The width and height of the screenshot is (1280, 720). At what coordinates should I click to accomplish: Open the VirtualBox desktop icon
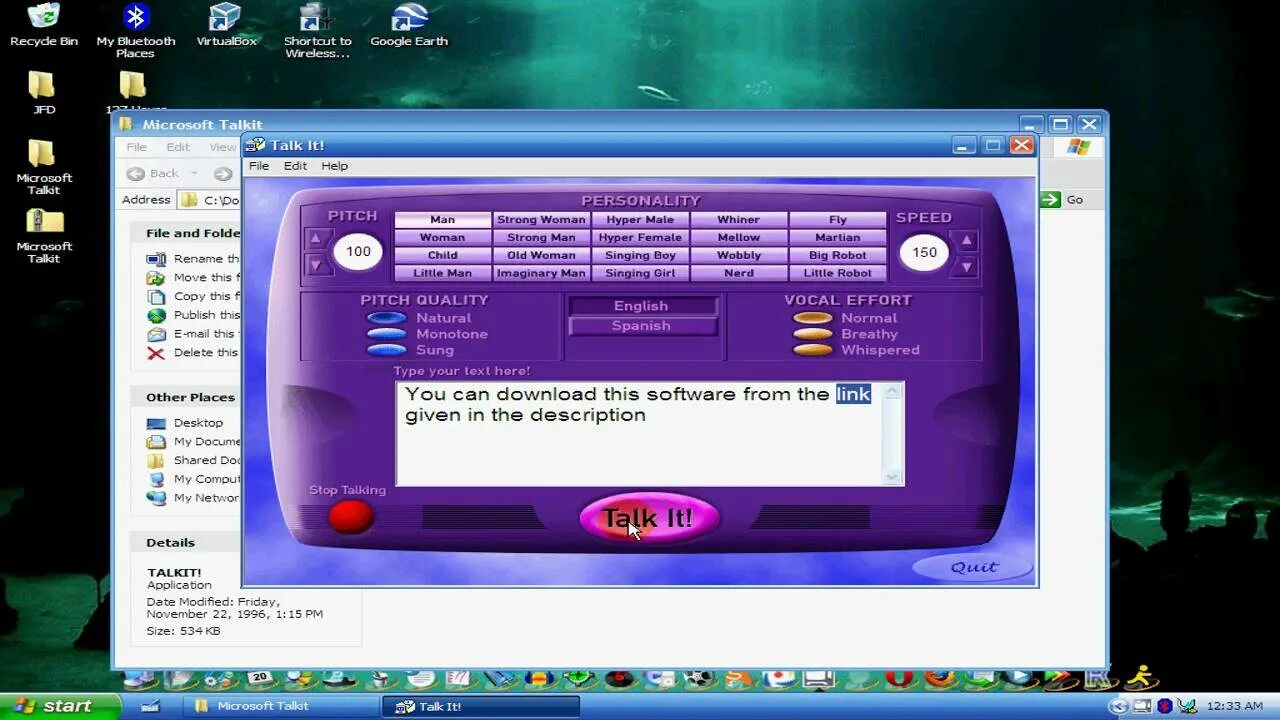[227, 25]
